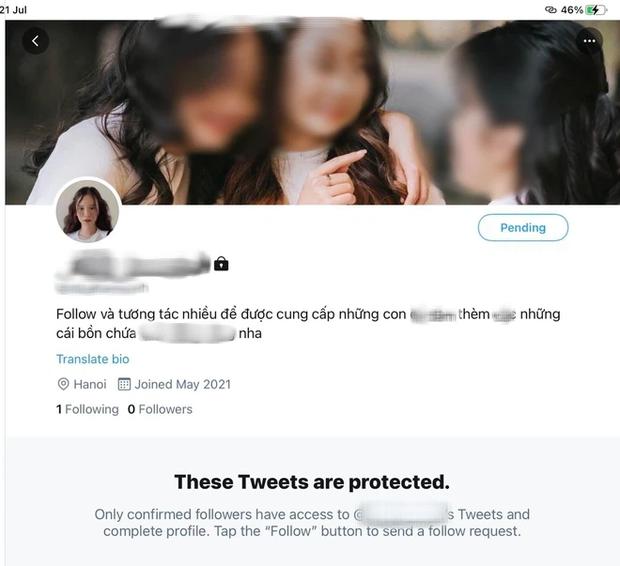Click the Translate bio link
The image size is (620, 566).
pyautogui.click(x=93, y=359)
